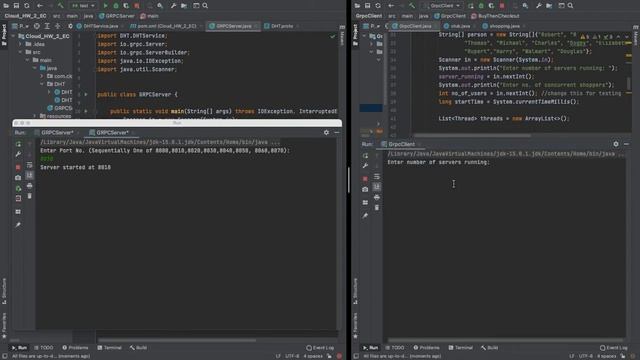
Task: Click the red Stop icon in the right window top toolbar
Action: pos(502,6)
